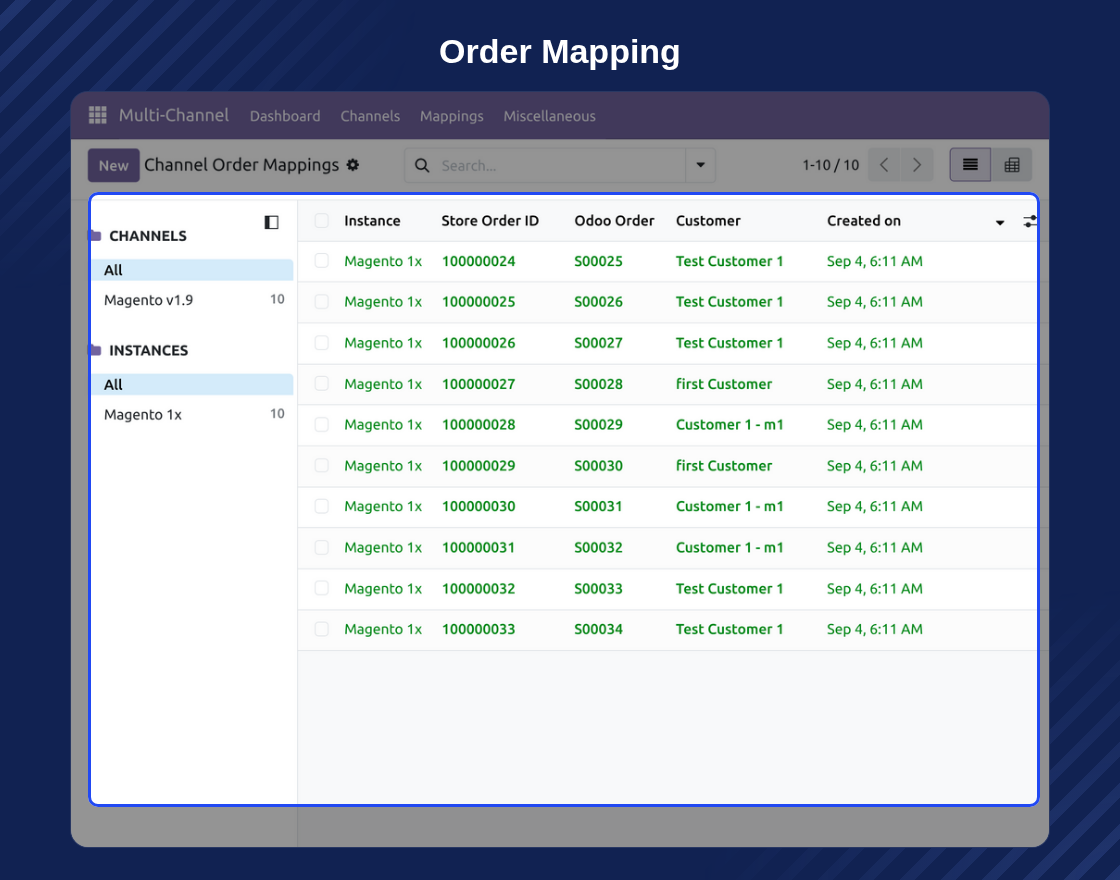Check the row for order 100000027

pos(321,384)
